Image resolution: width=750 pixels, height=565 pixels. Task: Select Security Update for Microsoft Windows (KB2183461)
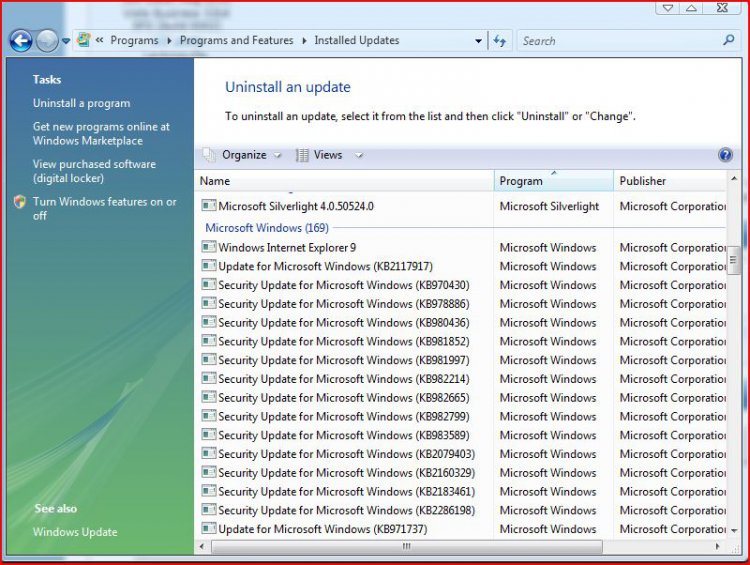pyautogui.click(x=346, y=491)
